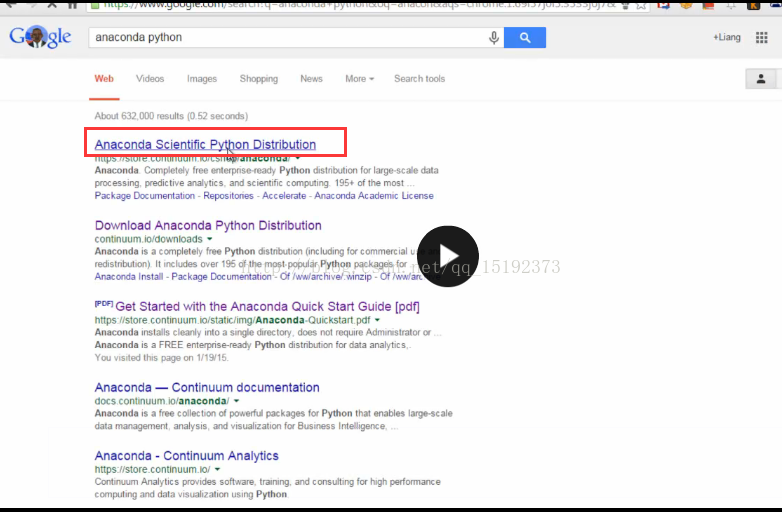782x512 pixels.
Task: Switch to the Images tab
Action: [x=201, y=79]
